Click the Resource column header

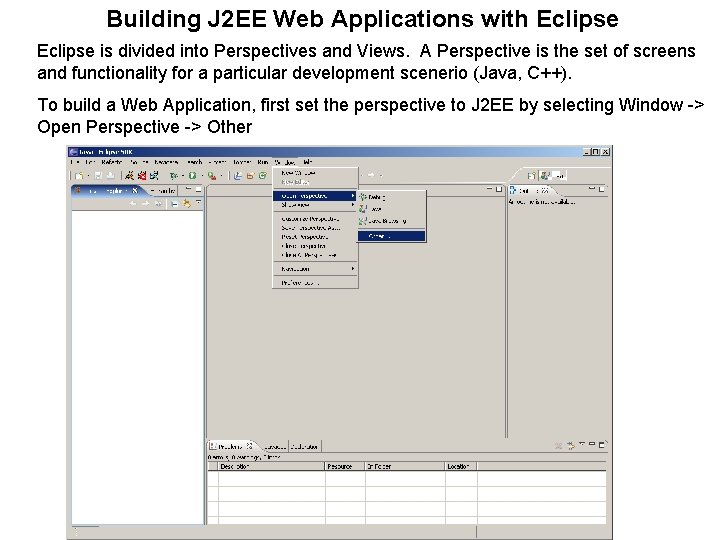345,466
